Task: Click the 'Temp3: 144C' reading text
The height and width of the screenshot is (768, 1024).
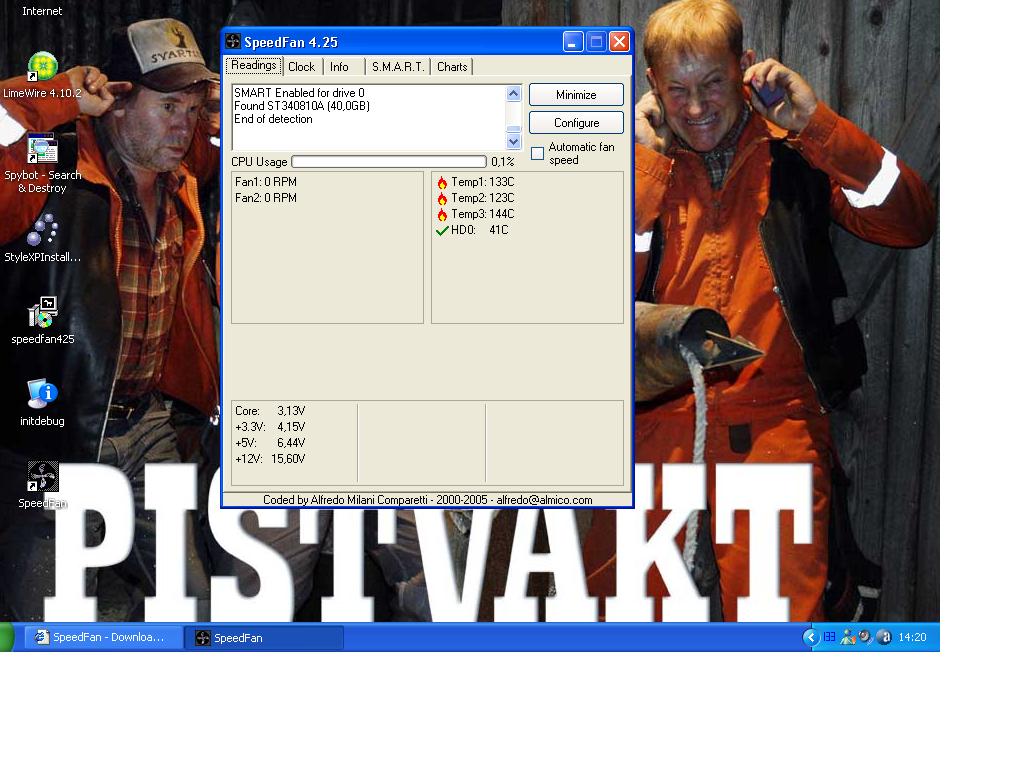Action: coord(483,214)
